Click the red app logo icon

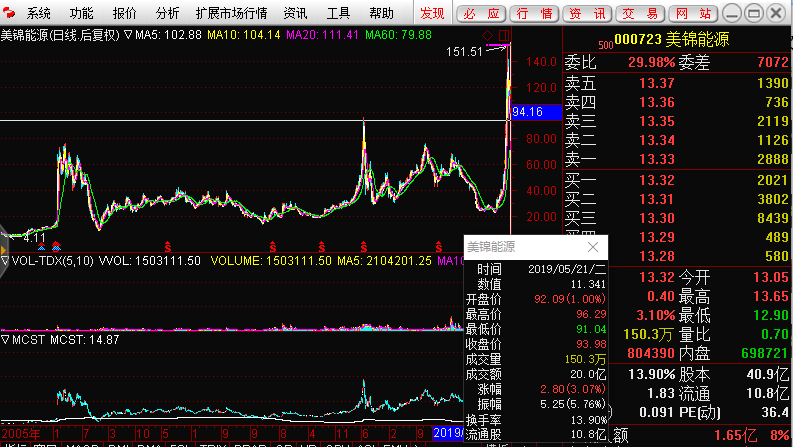tap(10, 13)
